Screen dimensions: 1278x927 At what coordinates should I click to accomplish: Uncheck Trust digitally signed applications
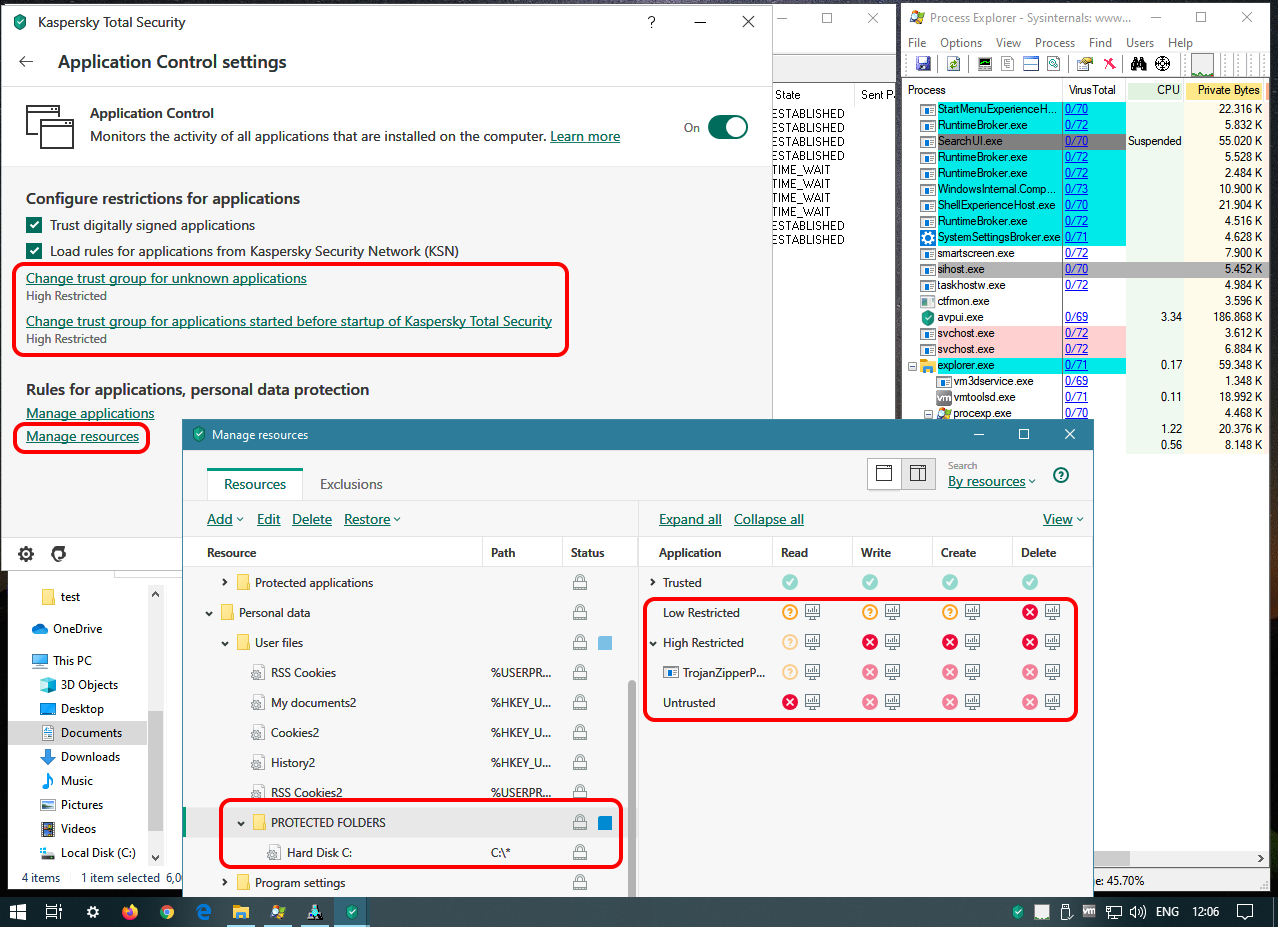pyautogui.click(x=34, y=225)
